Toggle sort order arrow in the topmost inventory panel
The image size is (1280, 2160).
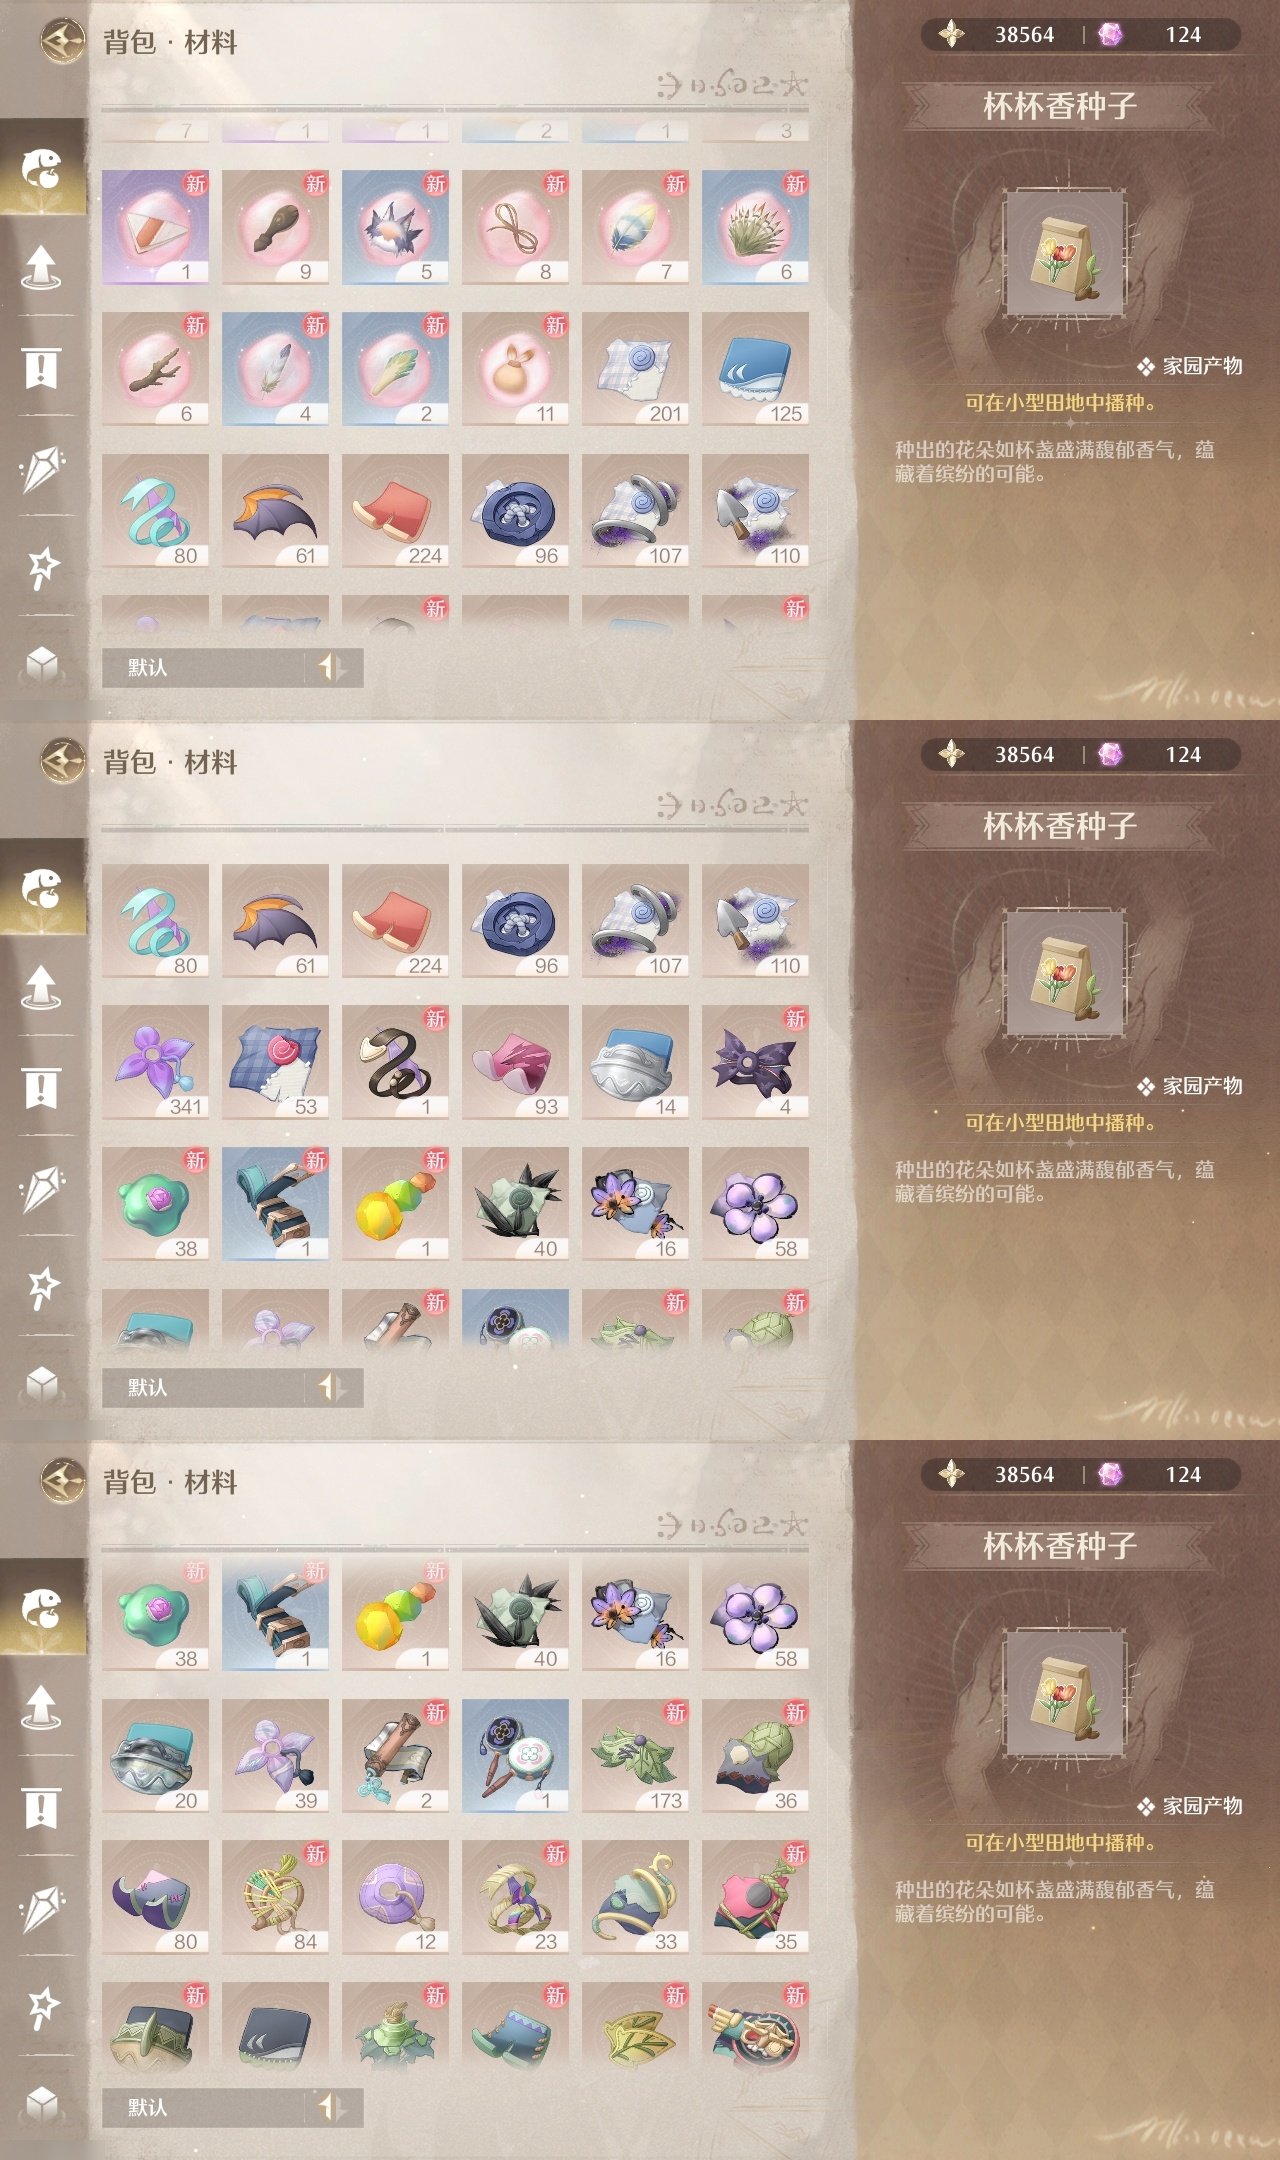pos(332,667)
